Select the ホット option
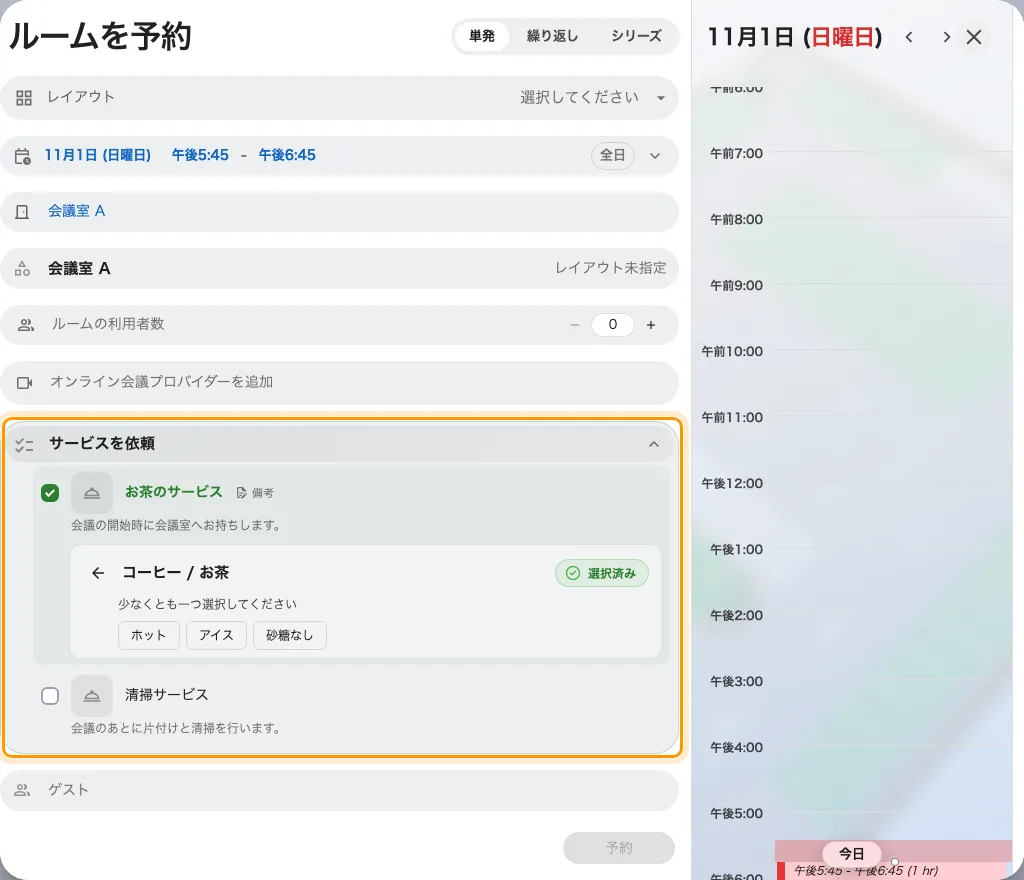 [x=149, y=635]
